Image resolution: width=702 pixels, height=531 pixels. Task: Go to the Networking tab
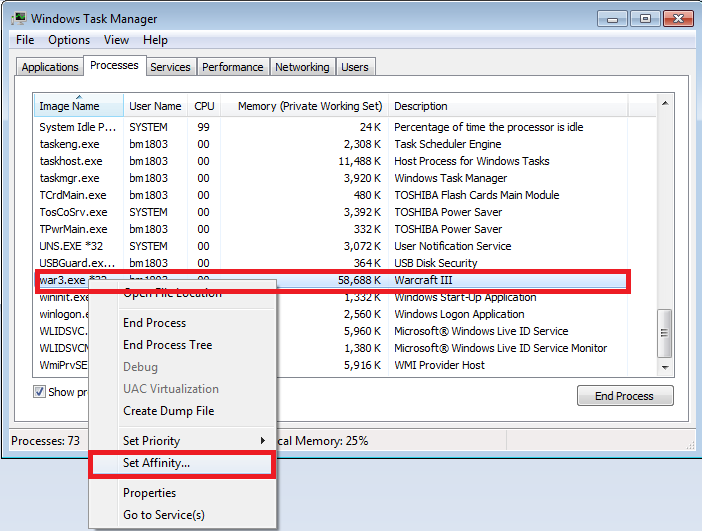click(x=302, y=67)
